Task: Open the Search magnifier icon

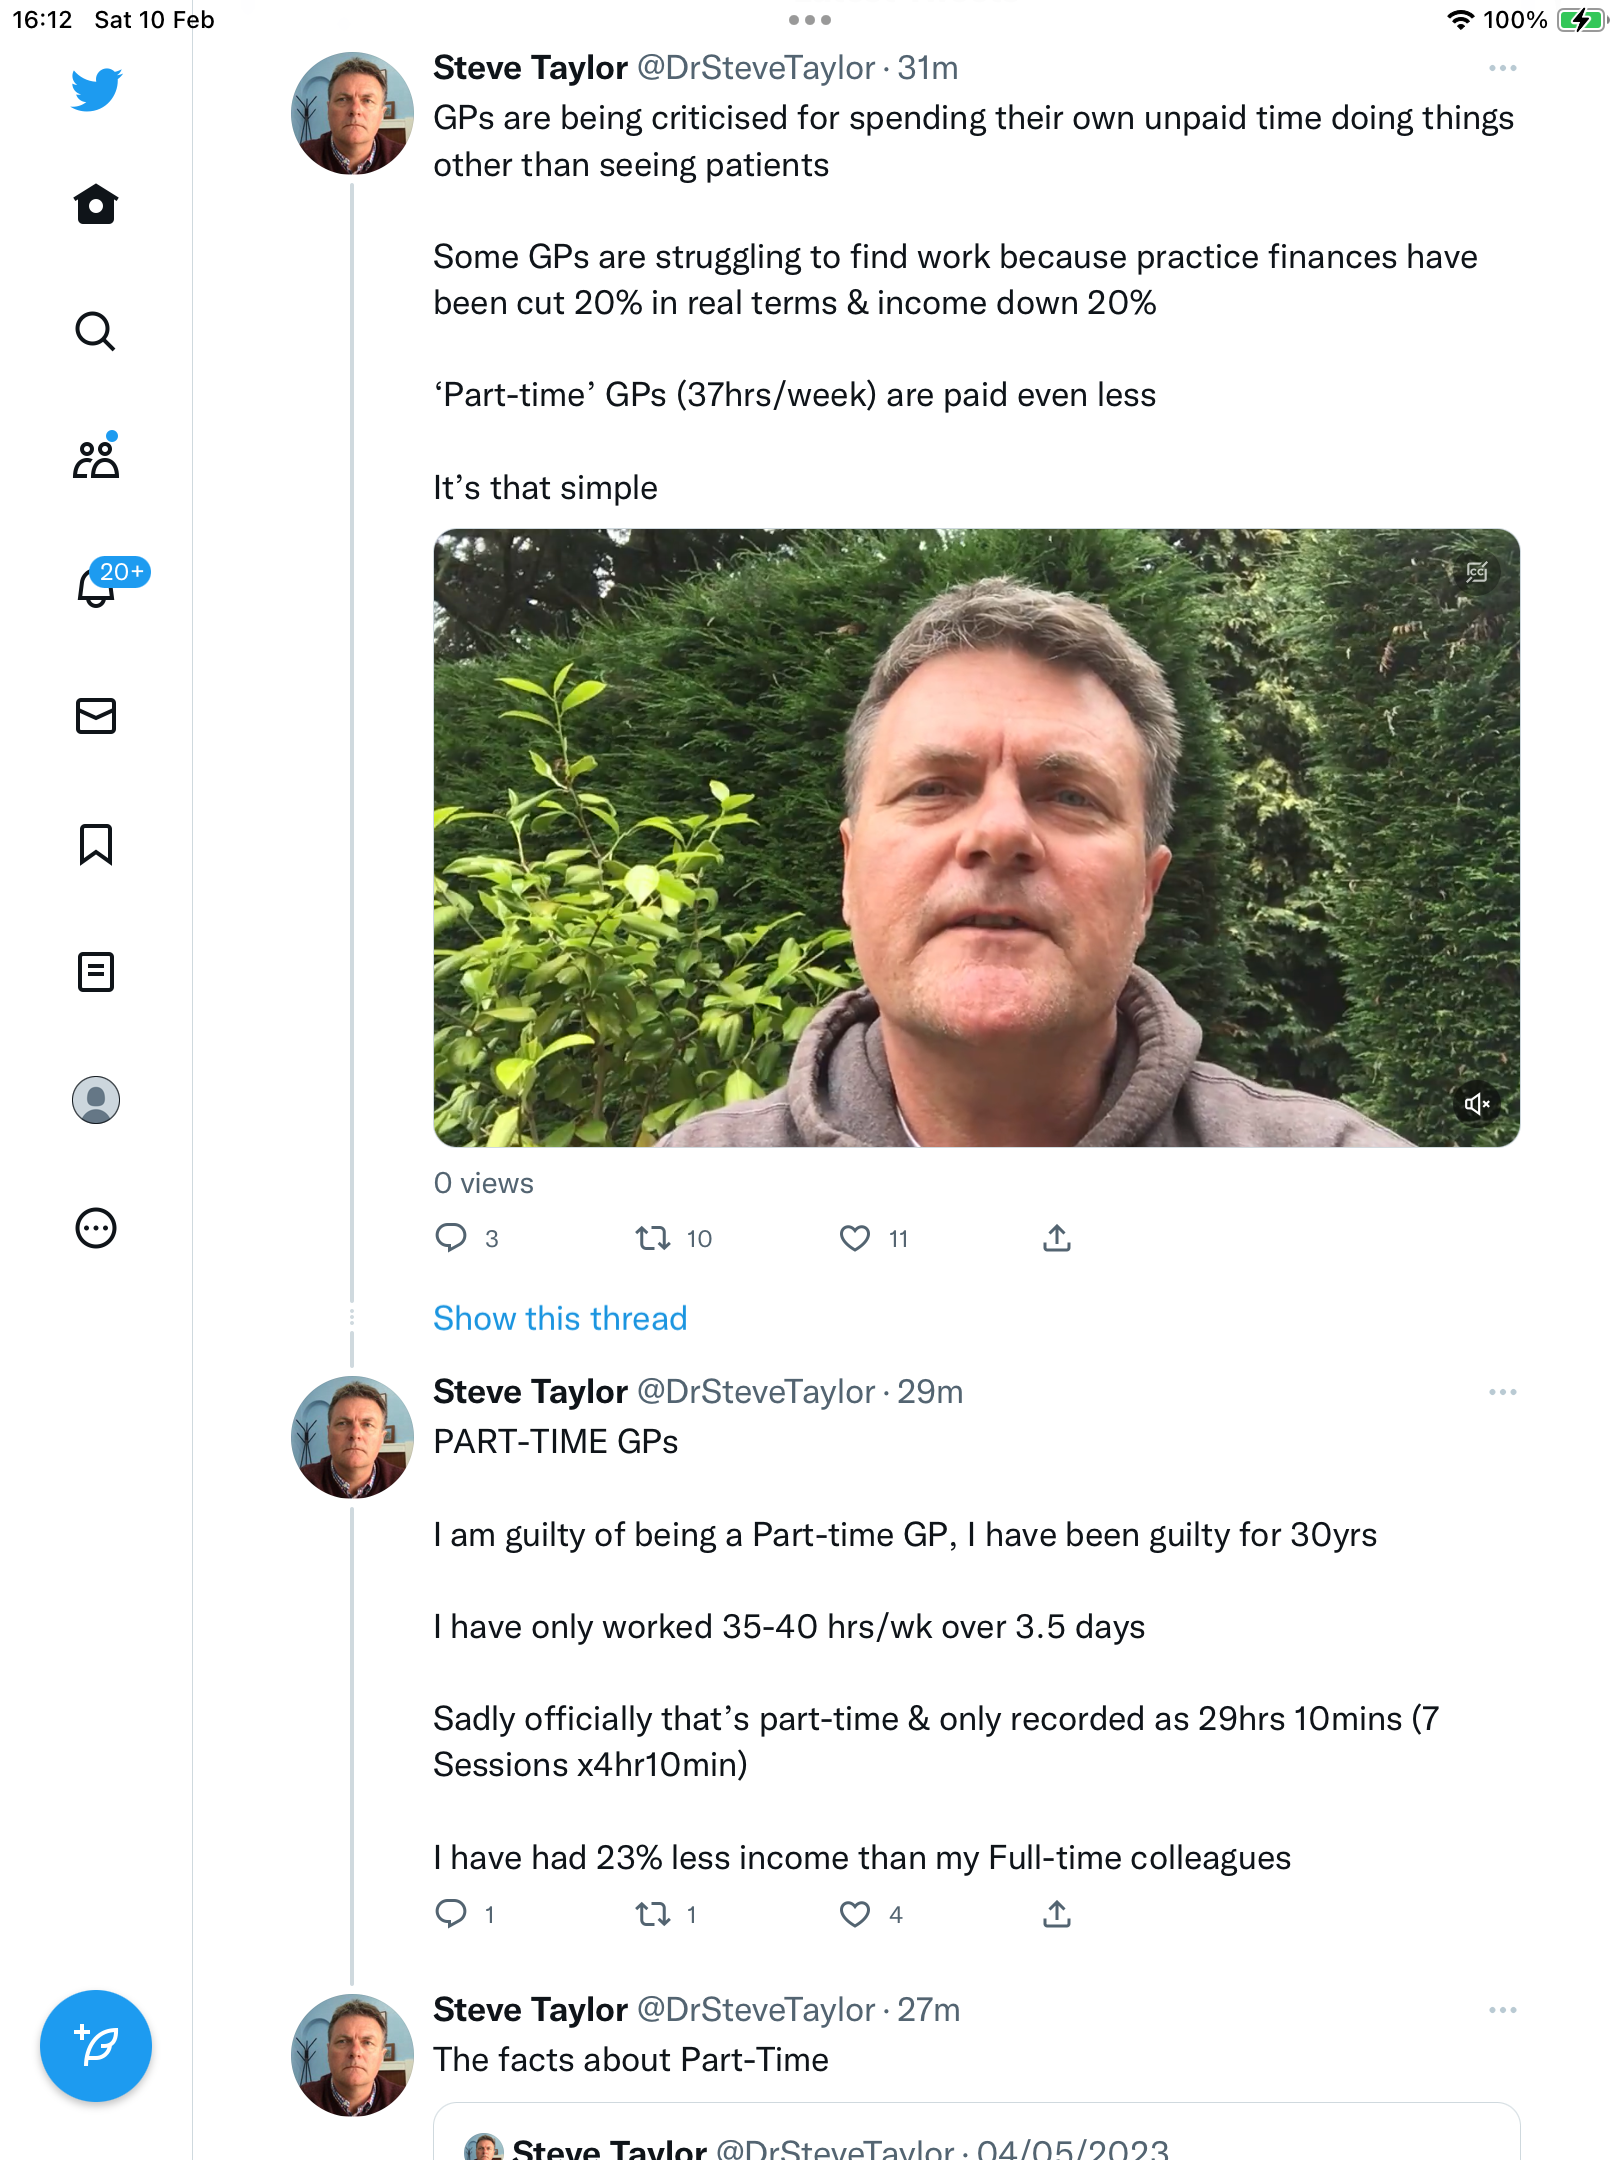Action: click(96, 332)
